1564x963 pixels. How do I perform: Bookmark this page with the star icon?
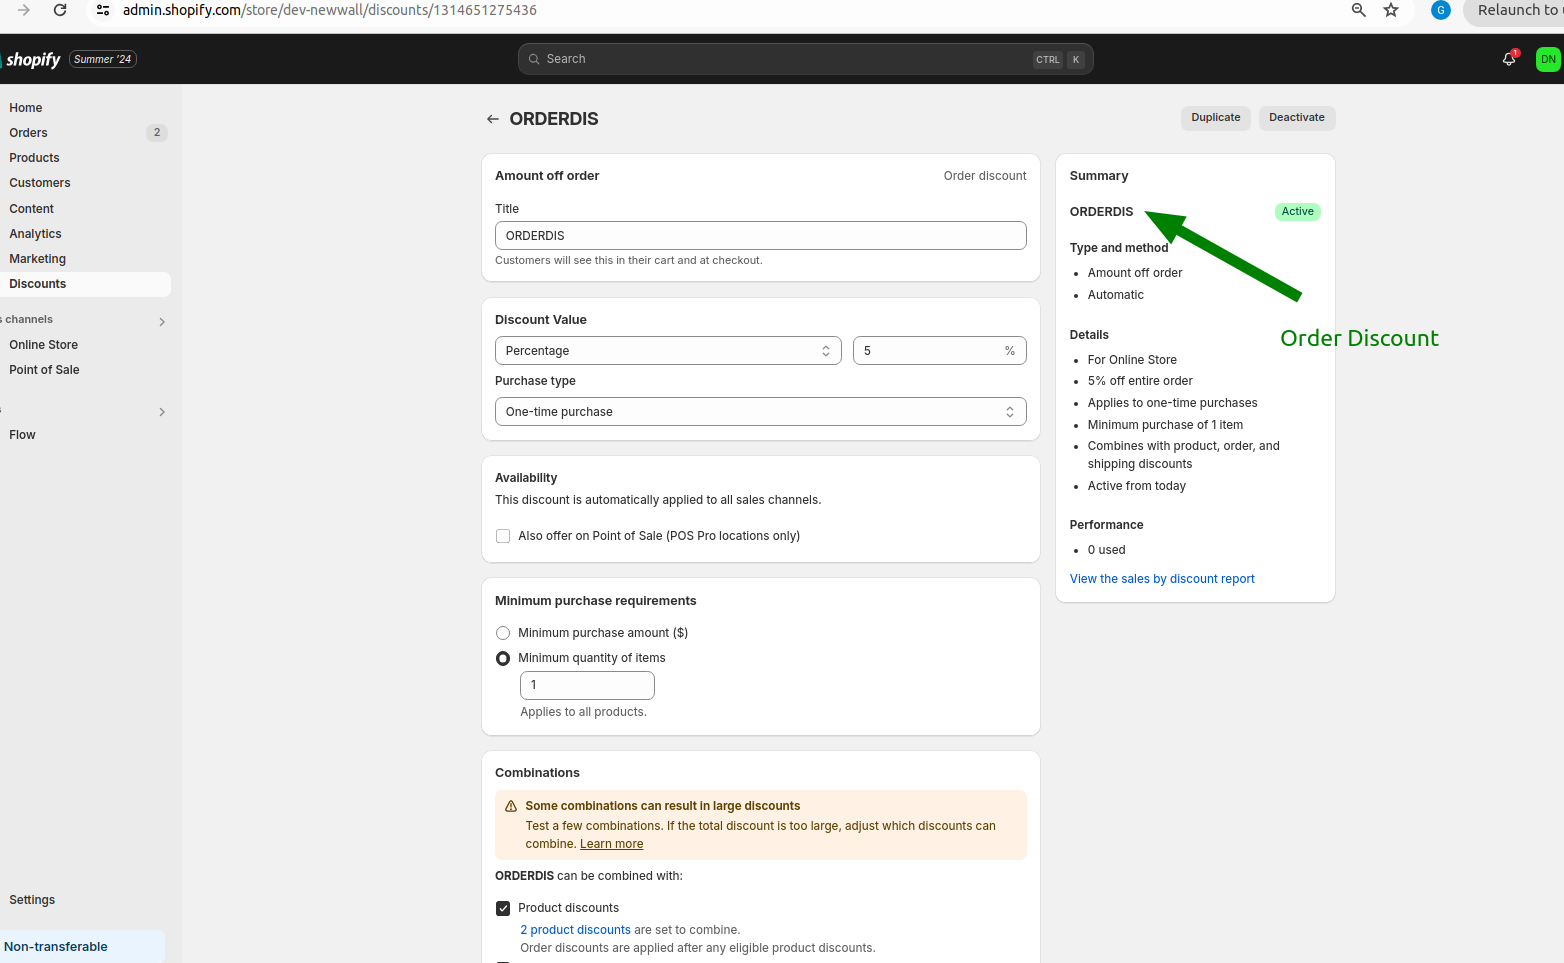(x=1391, y=10)
